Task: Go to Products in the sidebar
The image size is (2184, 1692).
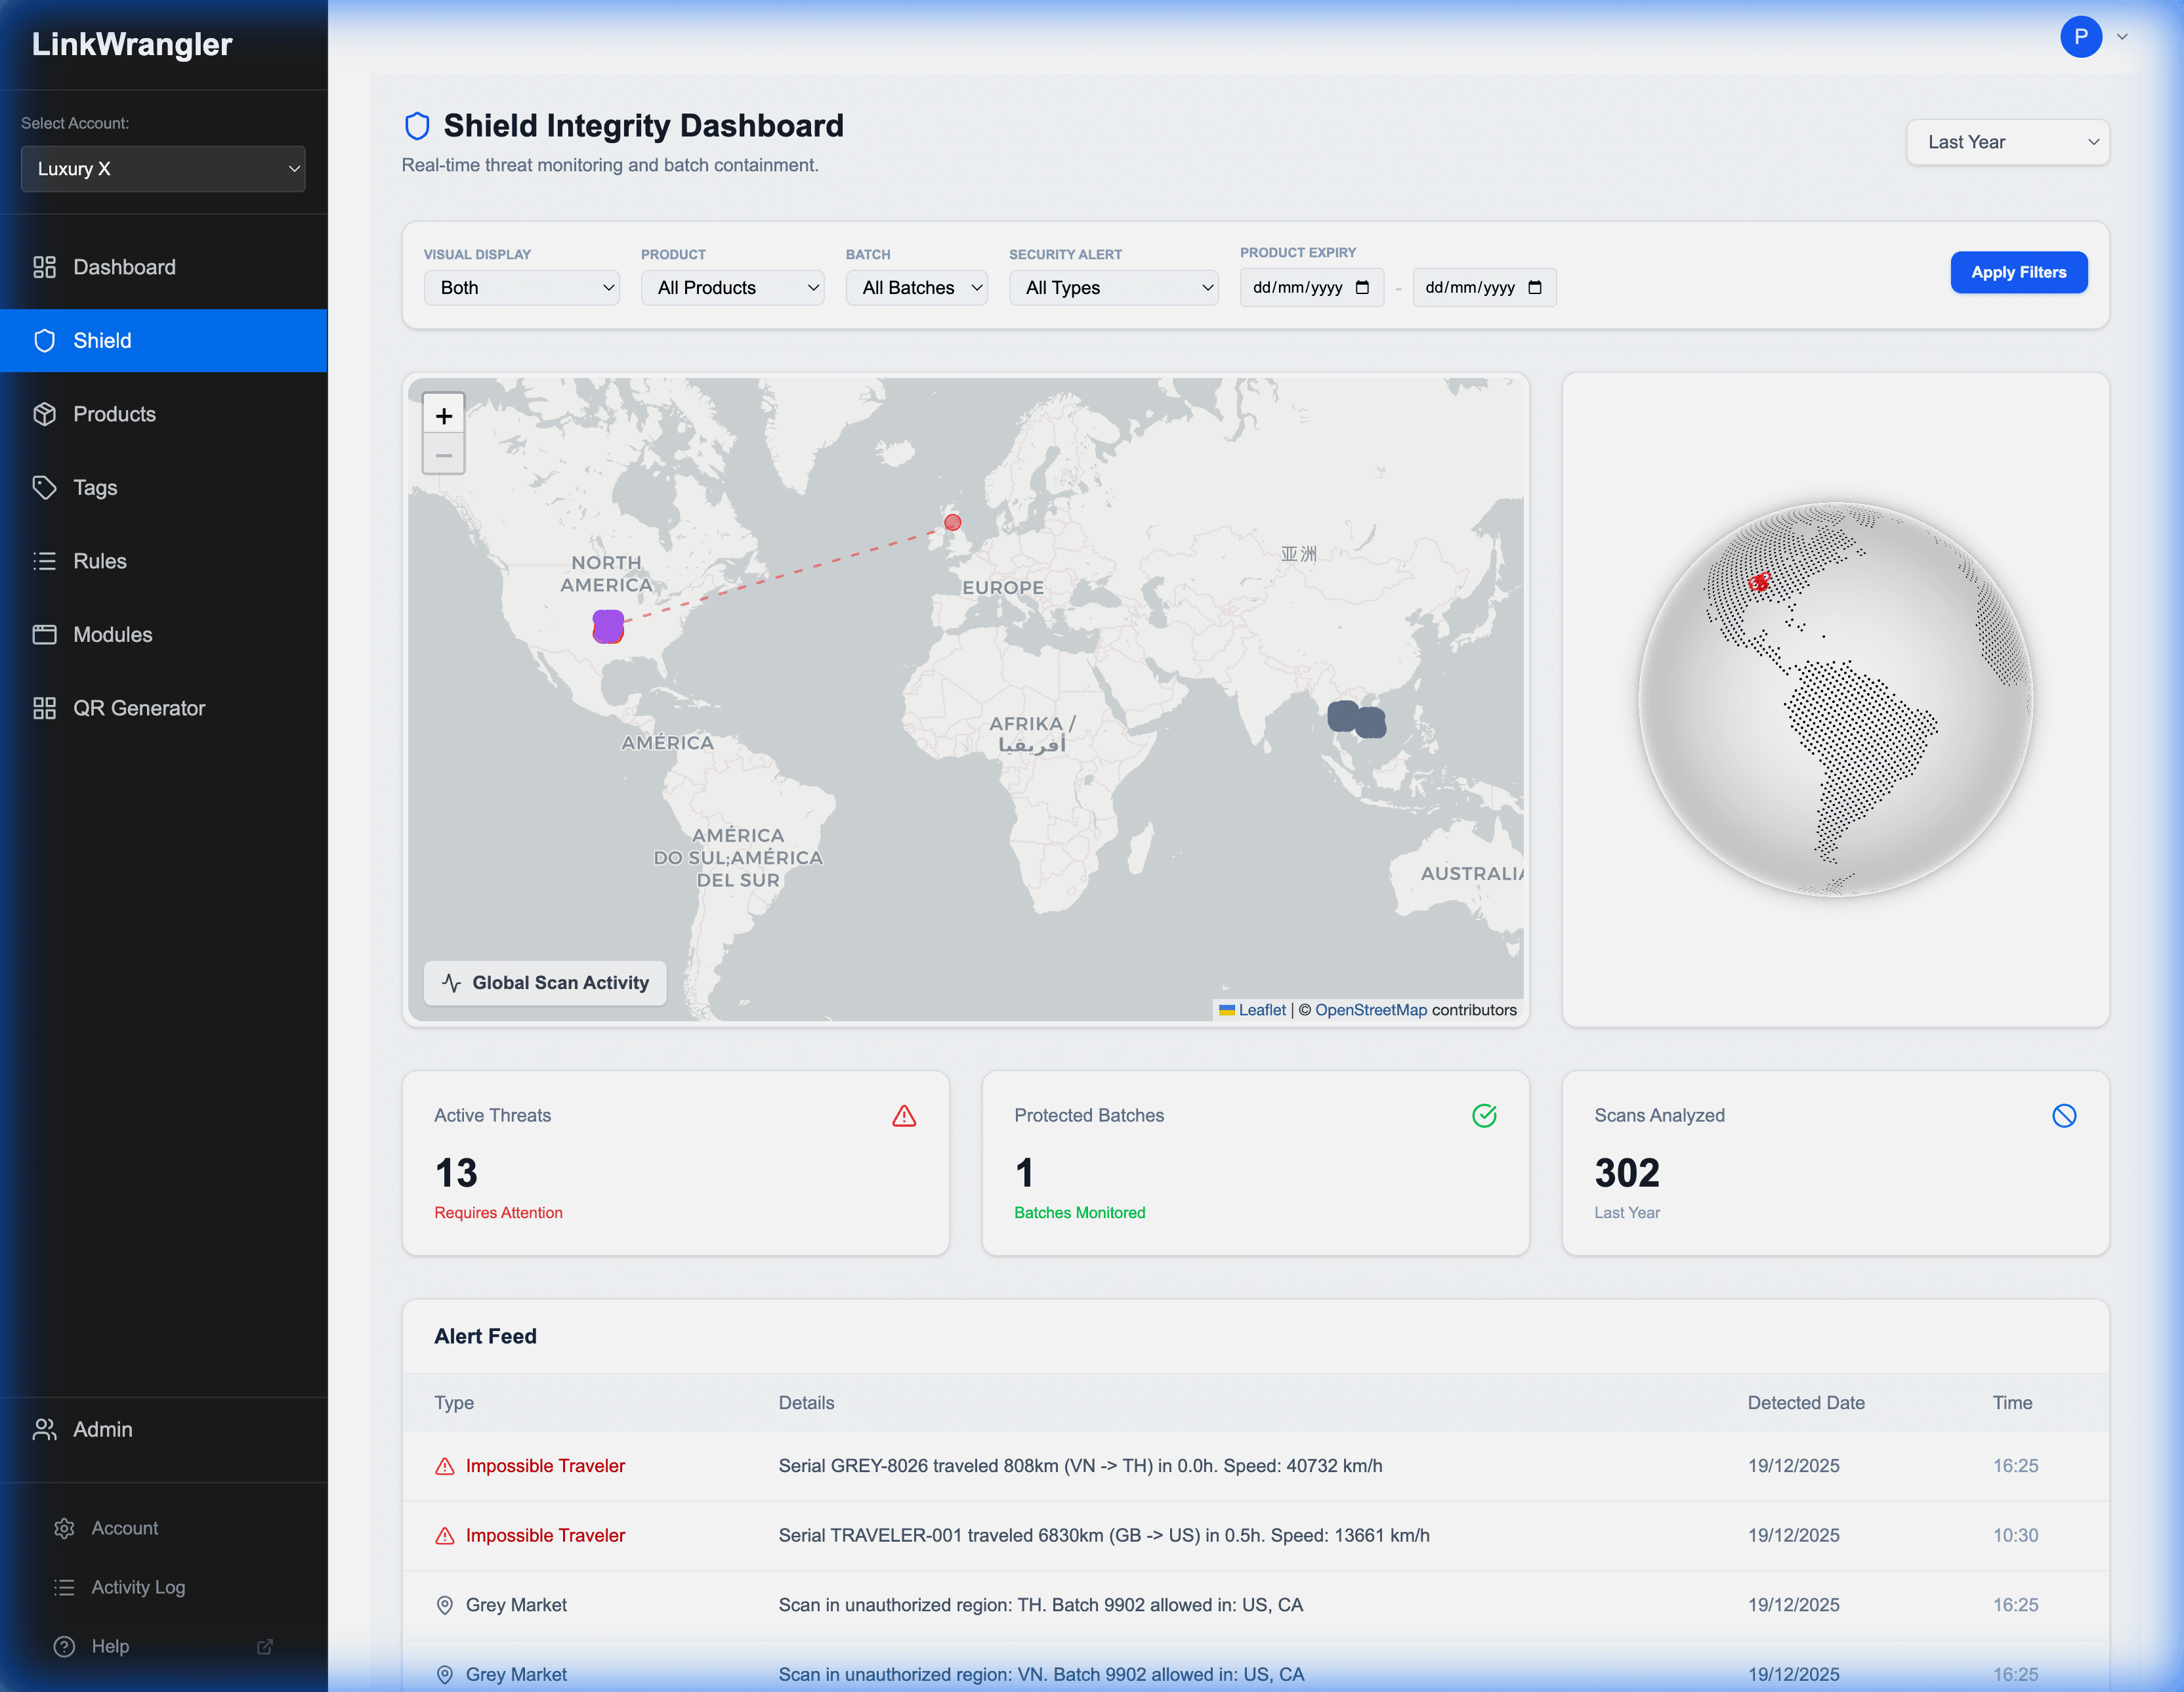Action: tap(114, 414)
